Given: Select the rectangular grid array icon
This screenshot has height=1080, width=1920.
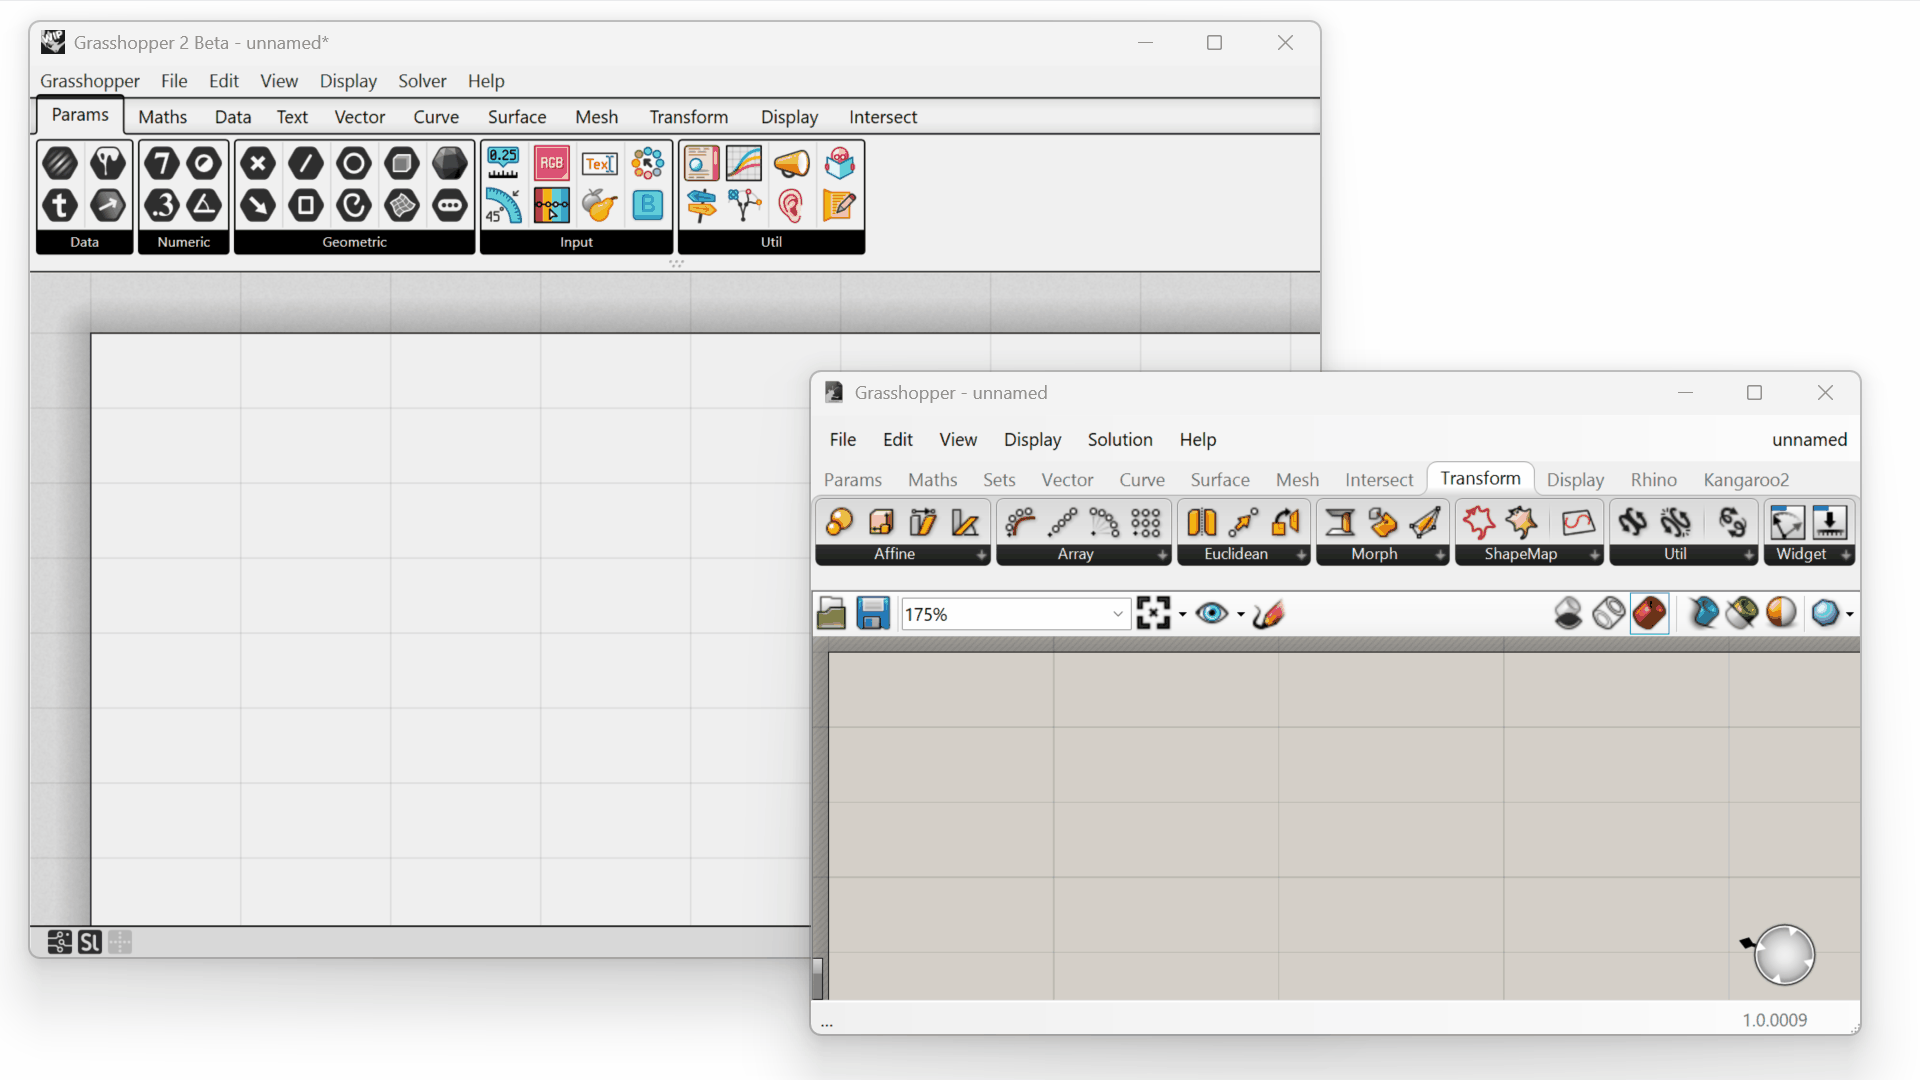Looking at the screenshot, I should 1146,522.
